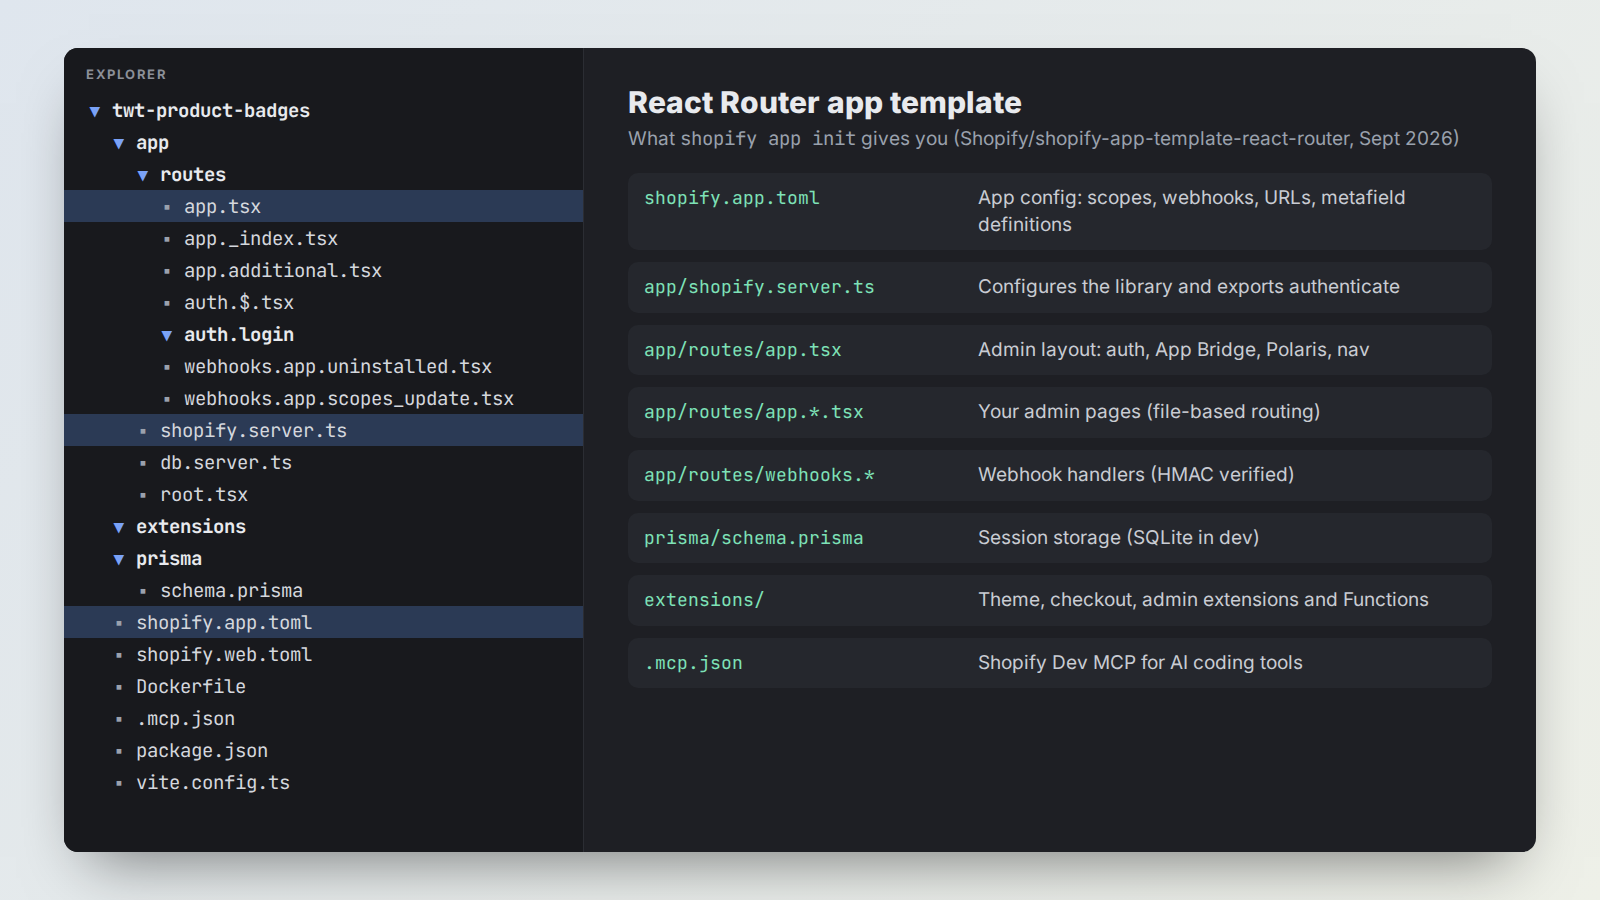Screen dimensions: 1600x900
Task: Open shopify.server.ts in the explorer
Action: pos(324,430)
